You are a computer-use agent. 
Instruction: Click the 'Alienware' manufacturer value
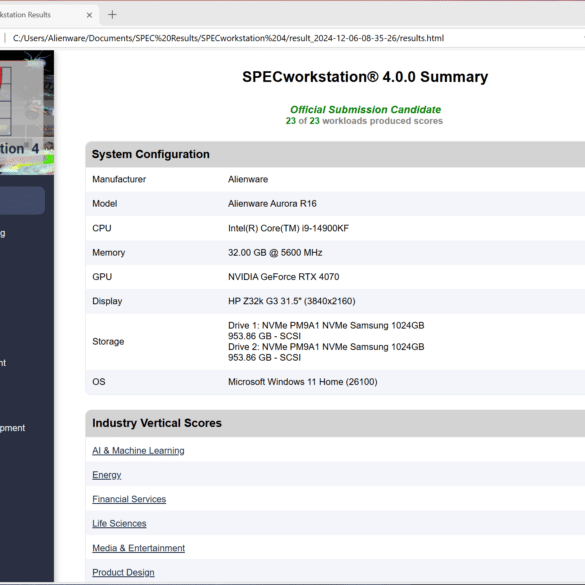click(248, 179)
